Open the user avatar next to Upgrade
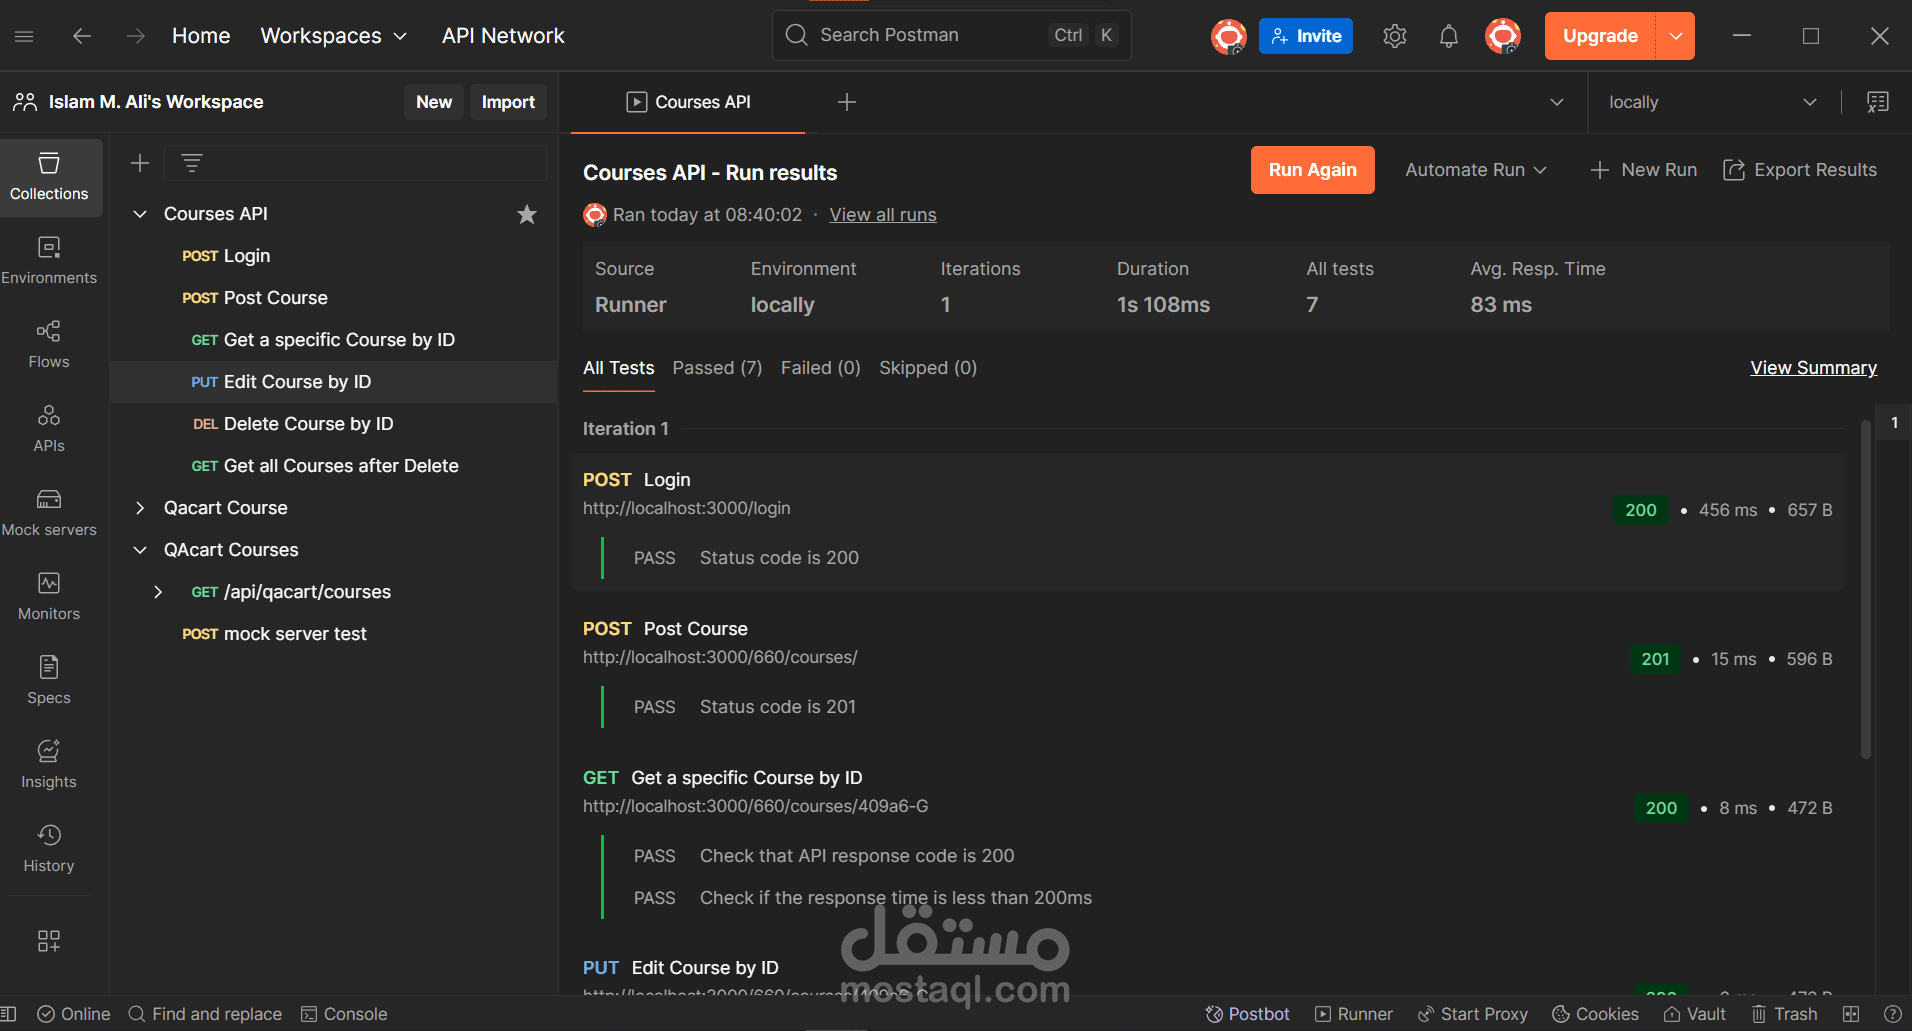The width and height of the screenshot is (1912, 1031). tap(1503, 36)
